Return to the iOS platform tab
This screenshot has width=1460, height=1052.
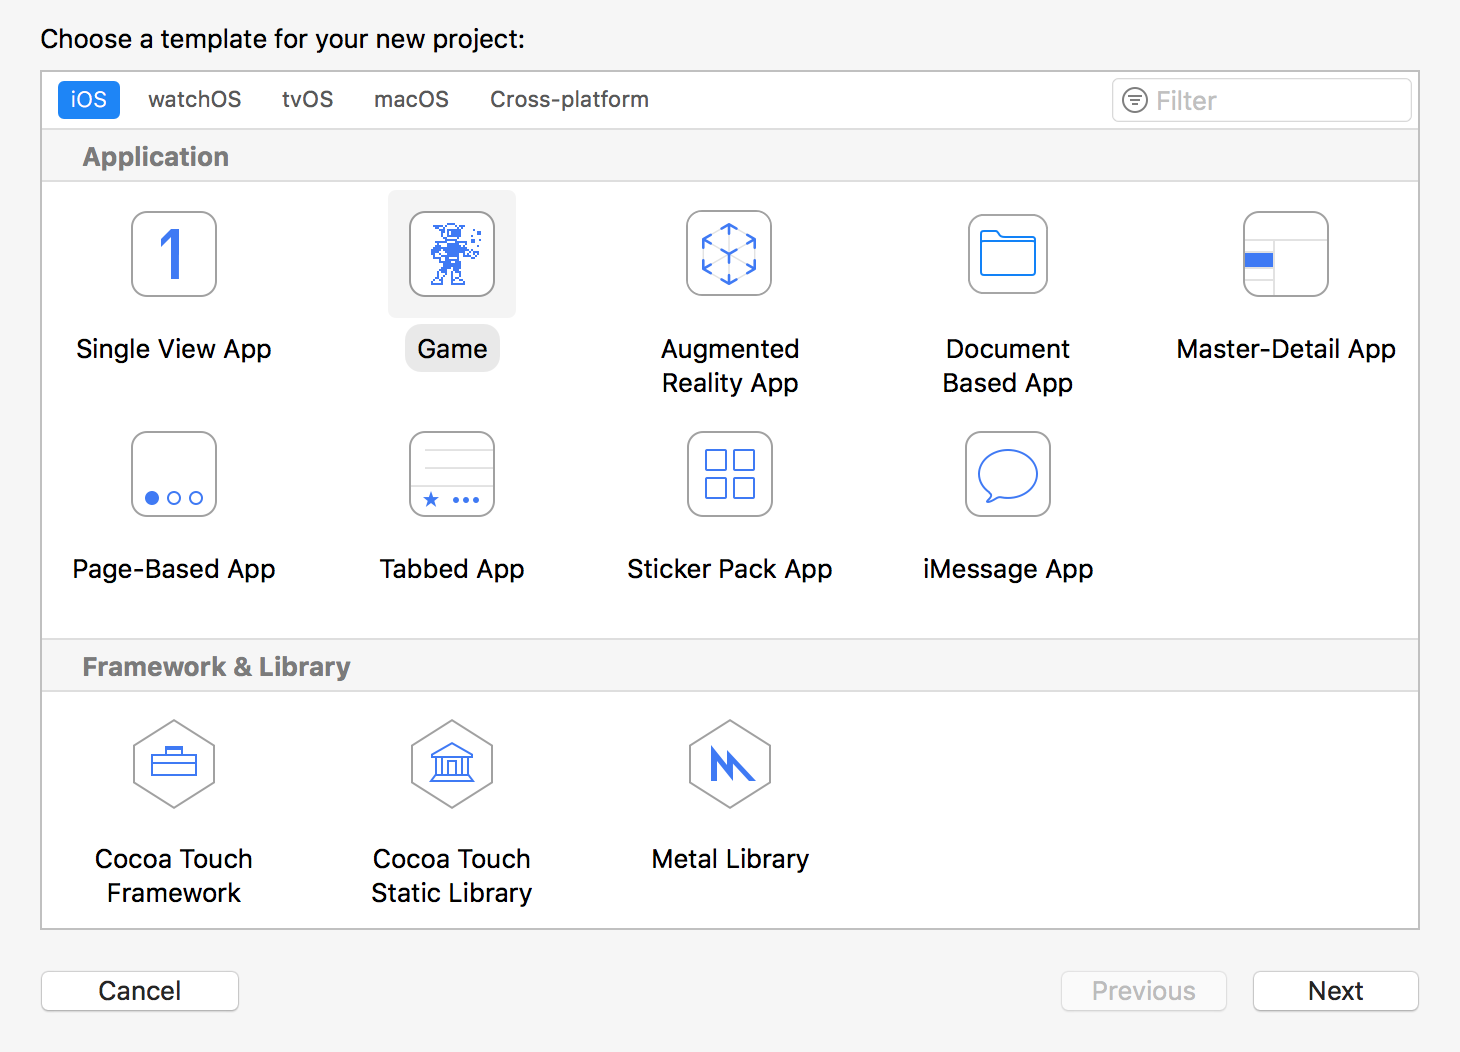pos(88,99)
